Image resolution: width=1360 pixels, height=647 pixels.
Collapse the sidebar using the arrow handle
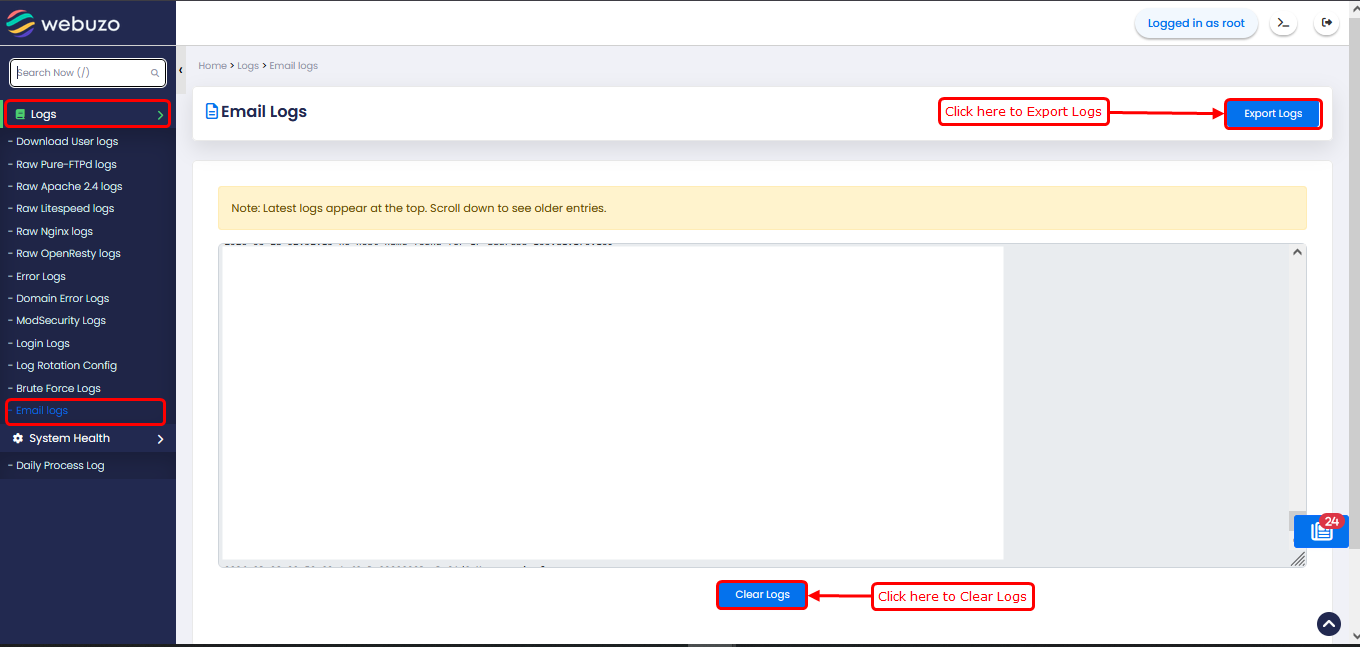click(x=181, y=70)
